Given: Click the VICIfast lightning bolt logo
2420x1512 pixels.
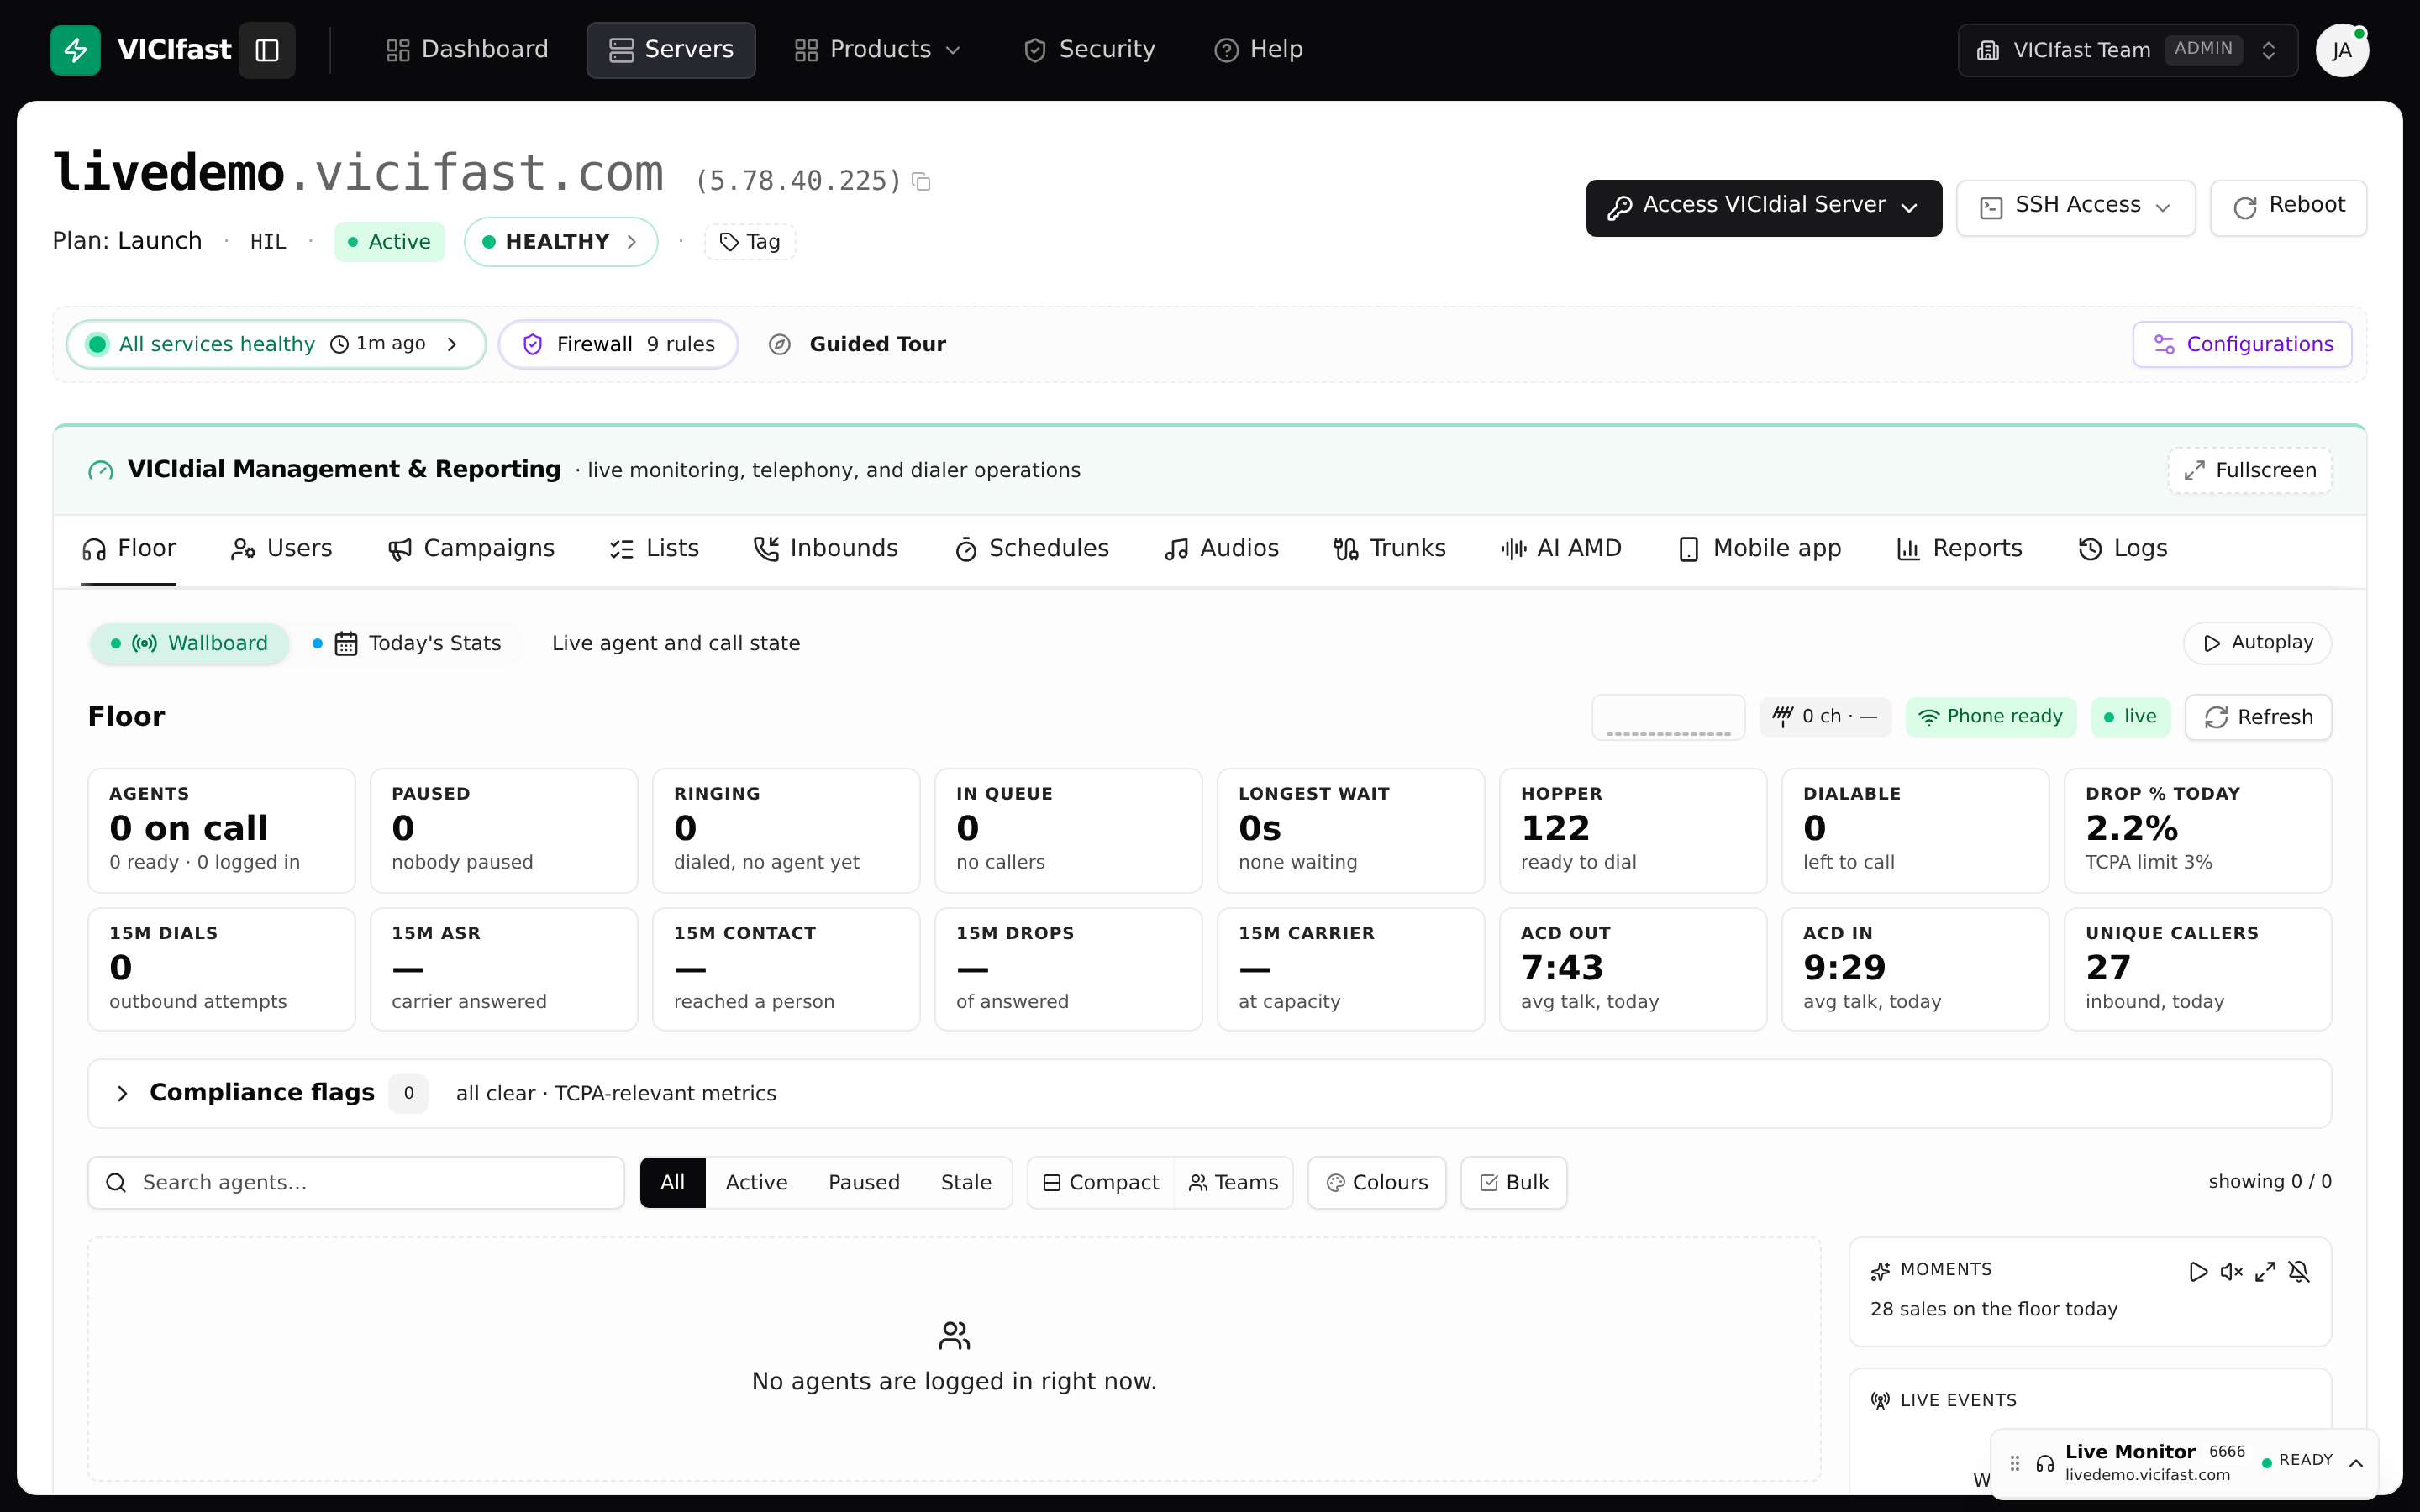Looking at the screenshot, I should point(75,50).
